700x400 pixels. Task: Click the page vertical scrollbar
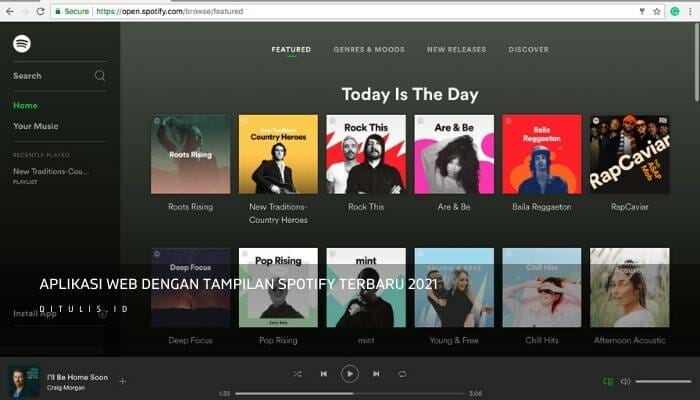coord(697,62)
